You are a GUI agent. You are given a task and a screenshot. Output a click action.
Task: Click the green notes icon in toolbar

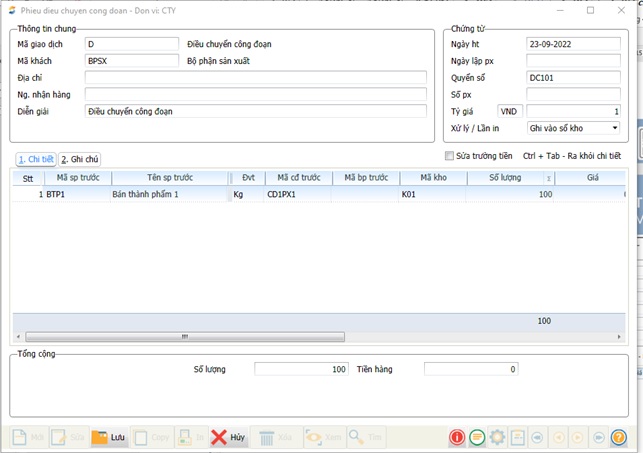477,437
